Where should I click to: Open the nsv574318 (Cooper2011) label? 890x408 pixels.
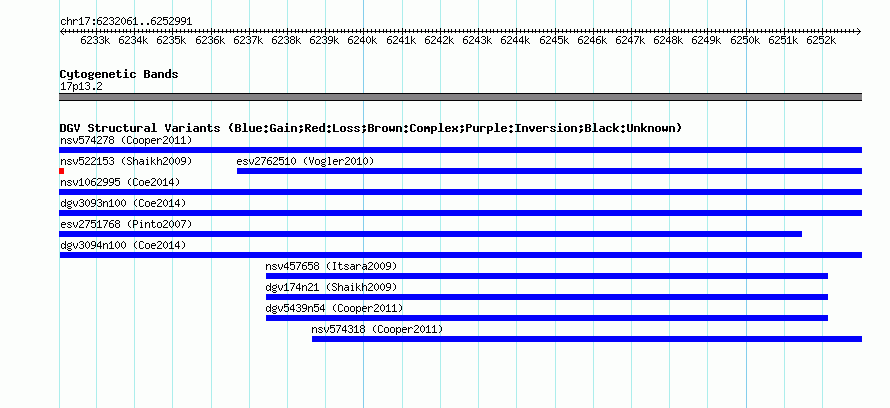[377, 329]
